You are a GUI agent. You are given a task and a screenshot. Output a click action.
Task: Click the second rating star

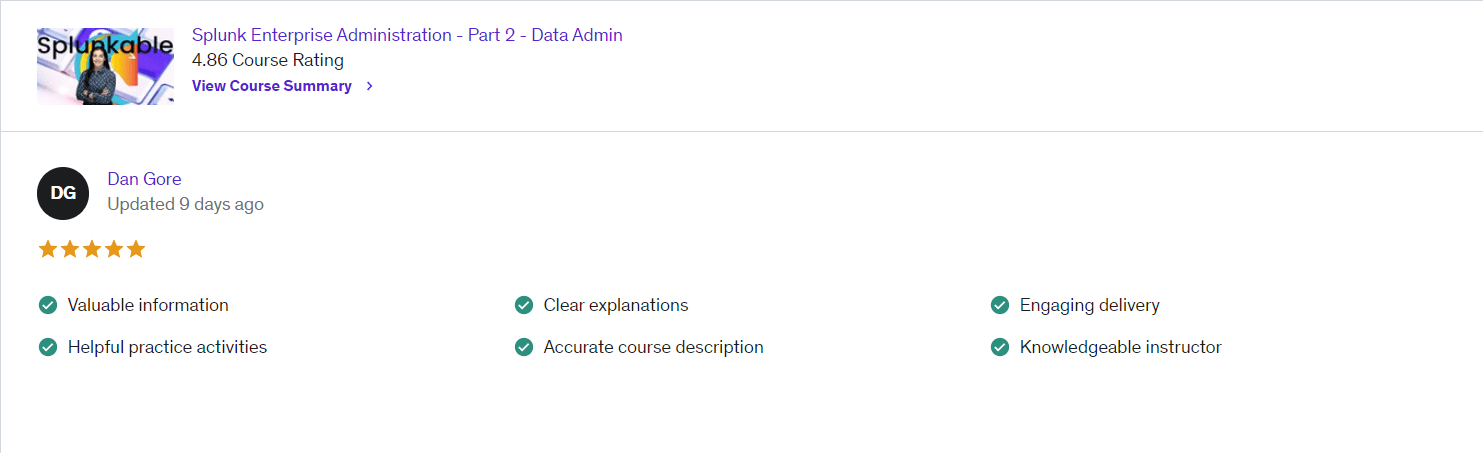[x=70, y=249]
